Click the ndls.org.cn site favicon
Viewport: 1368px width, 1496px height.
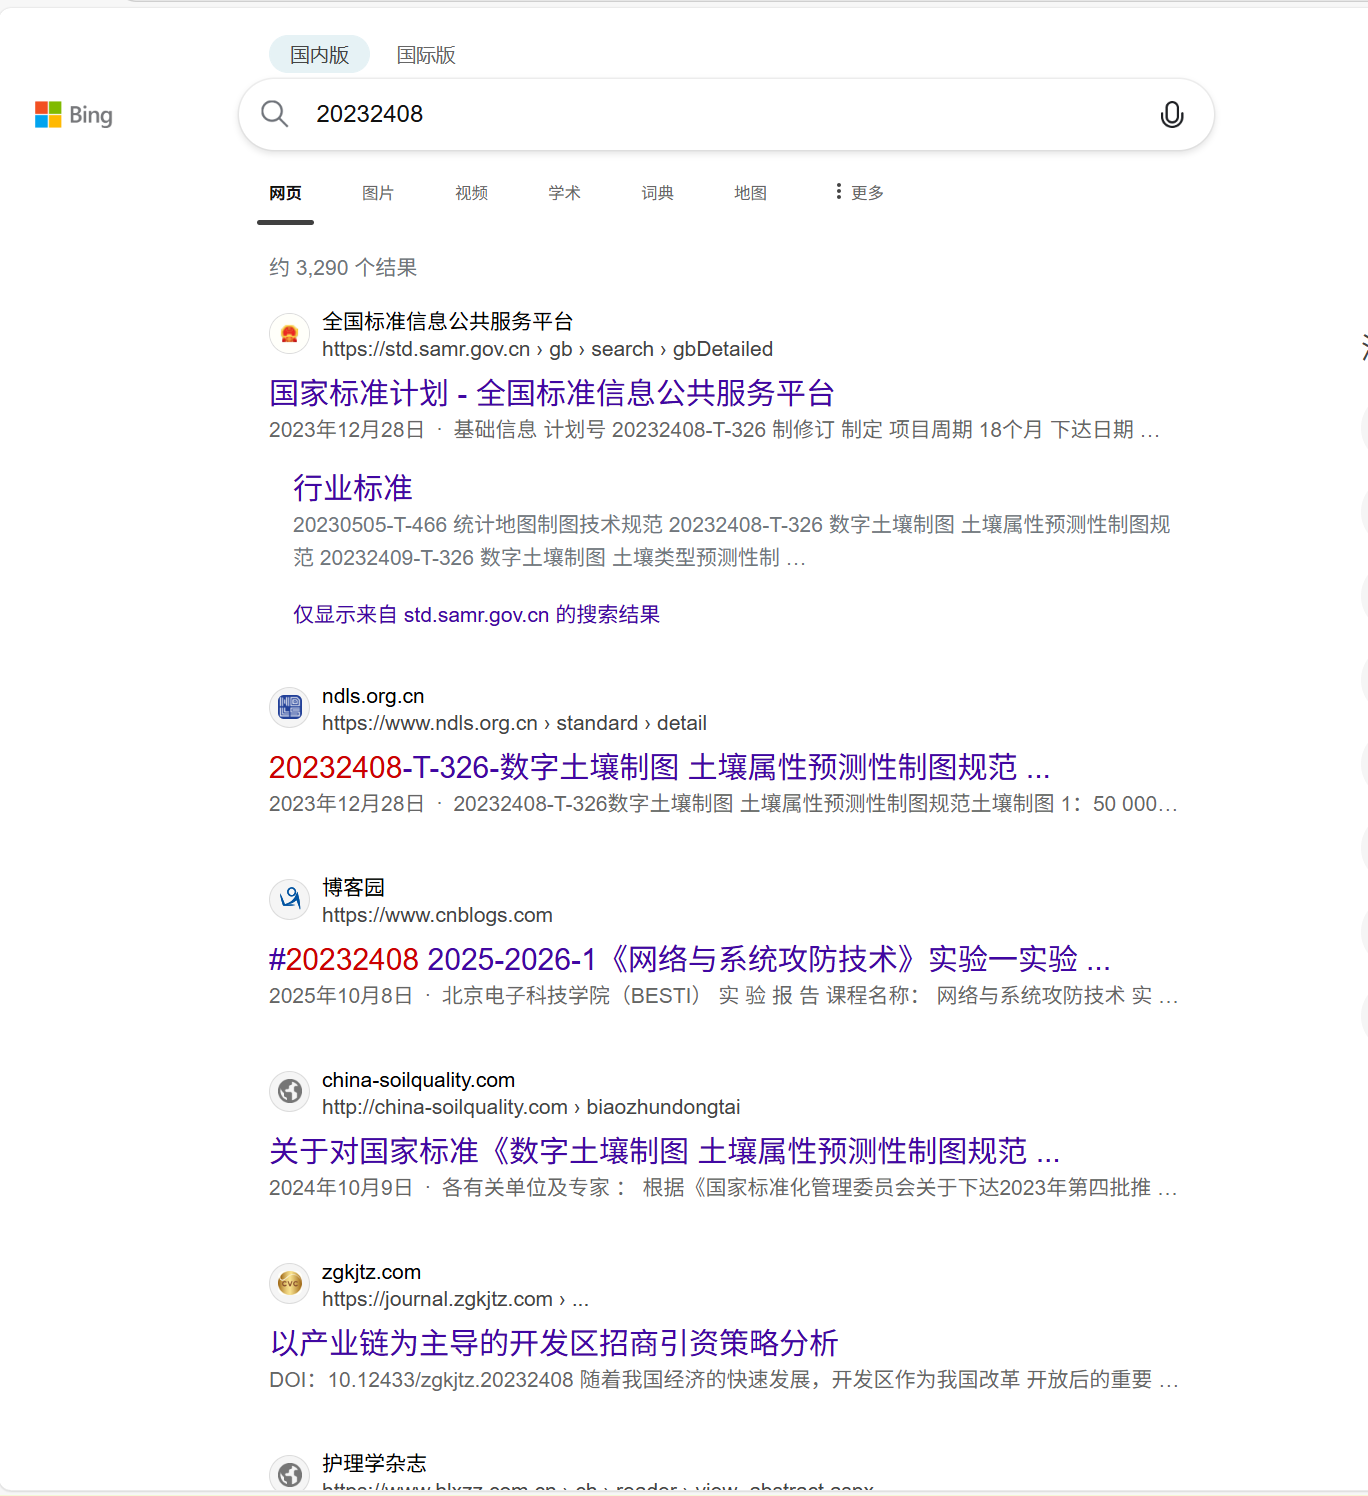point(290,708)
